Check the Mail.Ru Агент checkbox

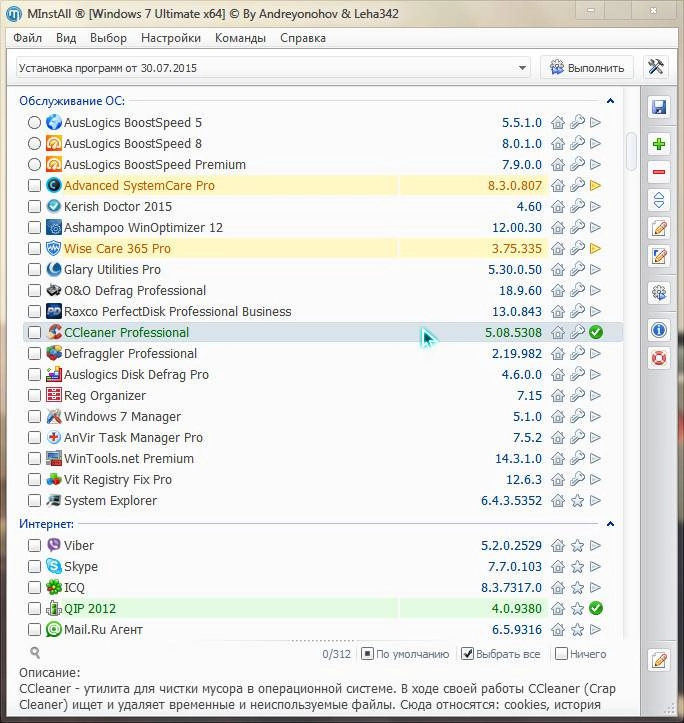coord(34,629)
